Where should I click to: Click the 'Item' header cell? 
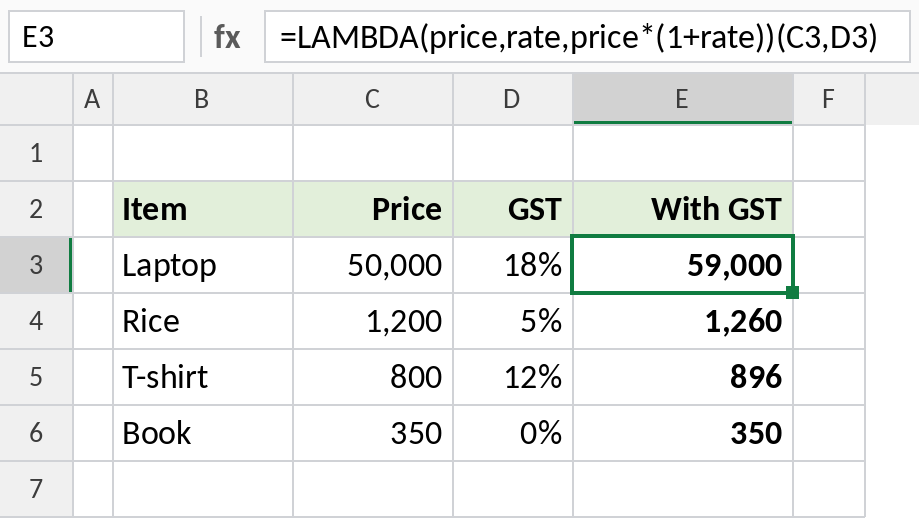click(x=202, y=209)
